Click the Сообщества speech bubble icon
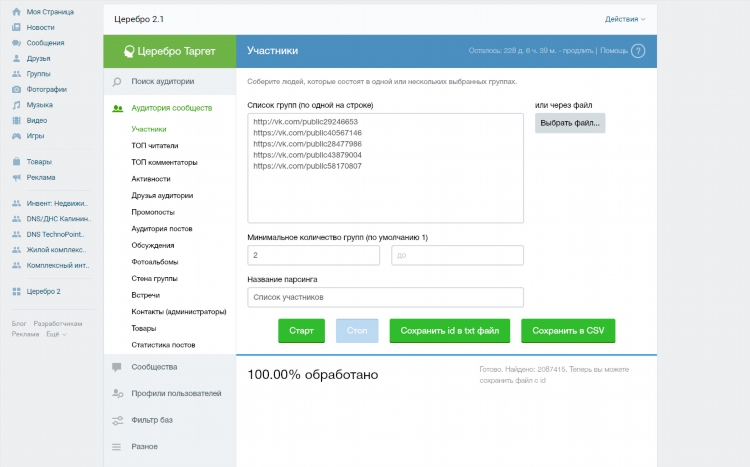Image resolution: width=750 pixels, height=467 pixels. tap(117, 367)
